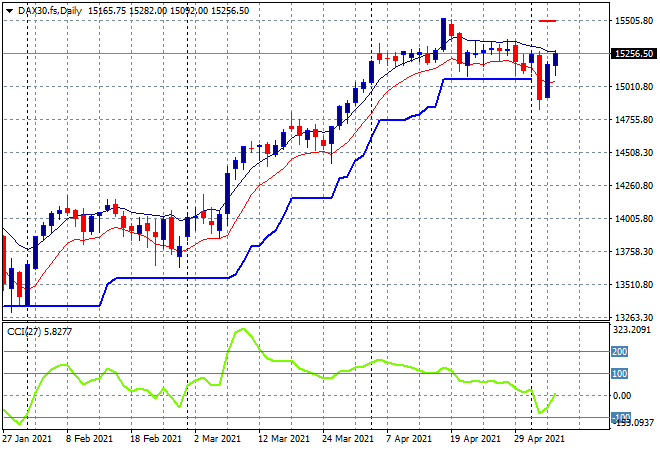Click the 15010.80 price axis label
The height and width of the screenshot is (450, 660).
coord(634,87)
